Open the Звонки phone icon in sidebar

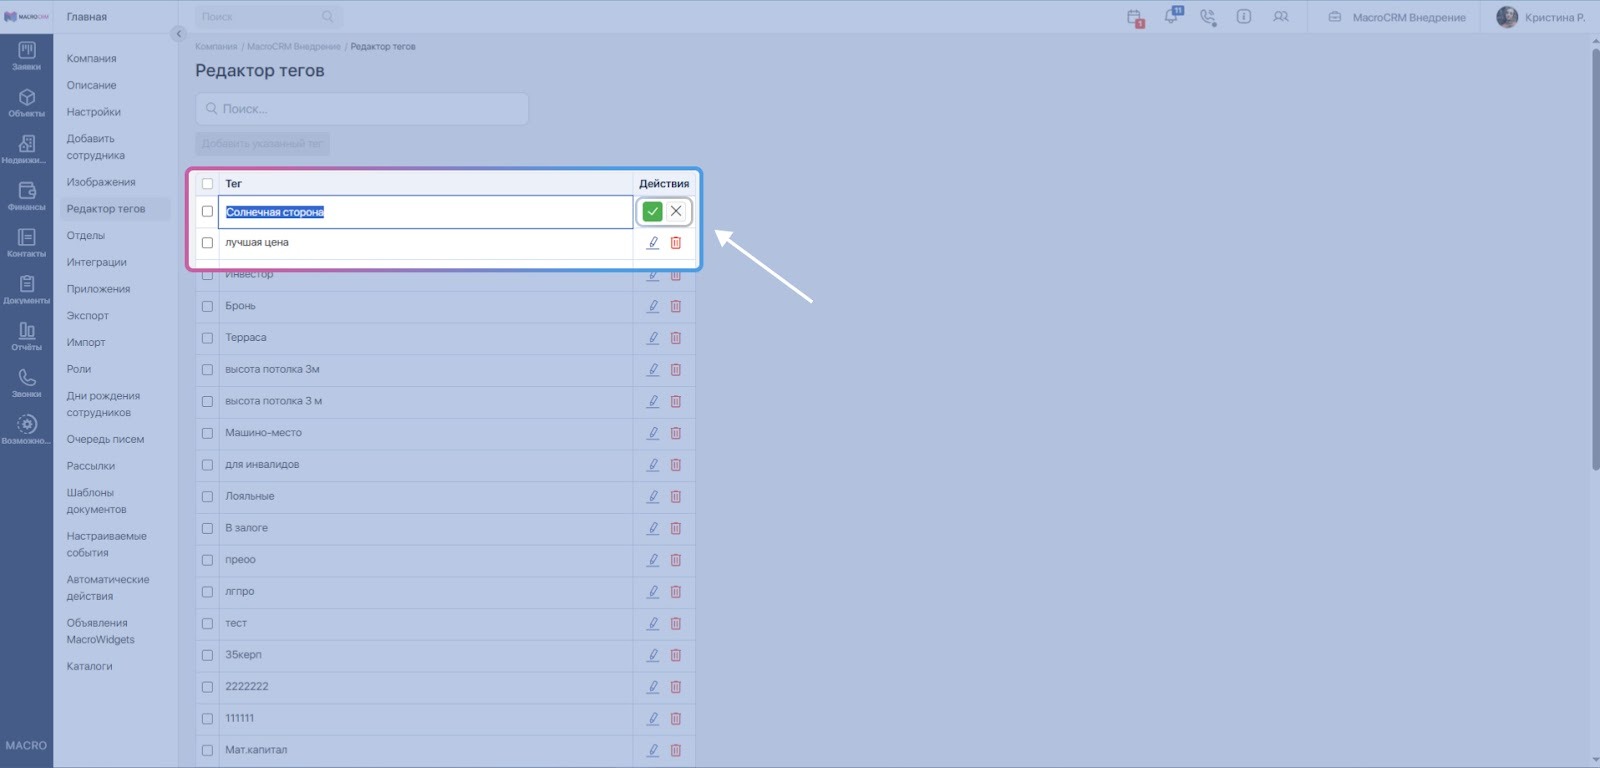(x=27, y=383)
